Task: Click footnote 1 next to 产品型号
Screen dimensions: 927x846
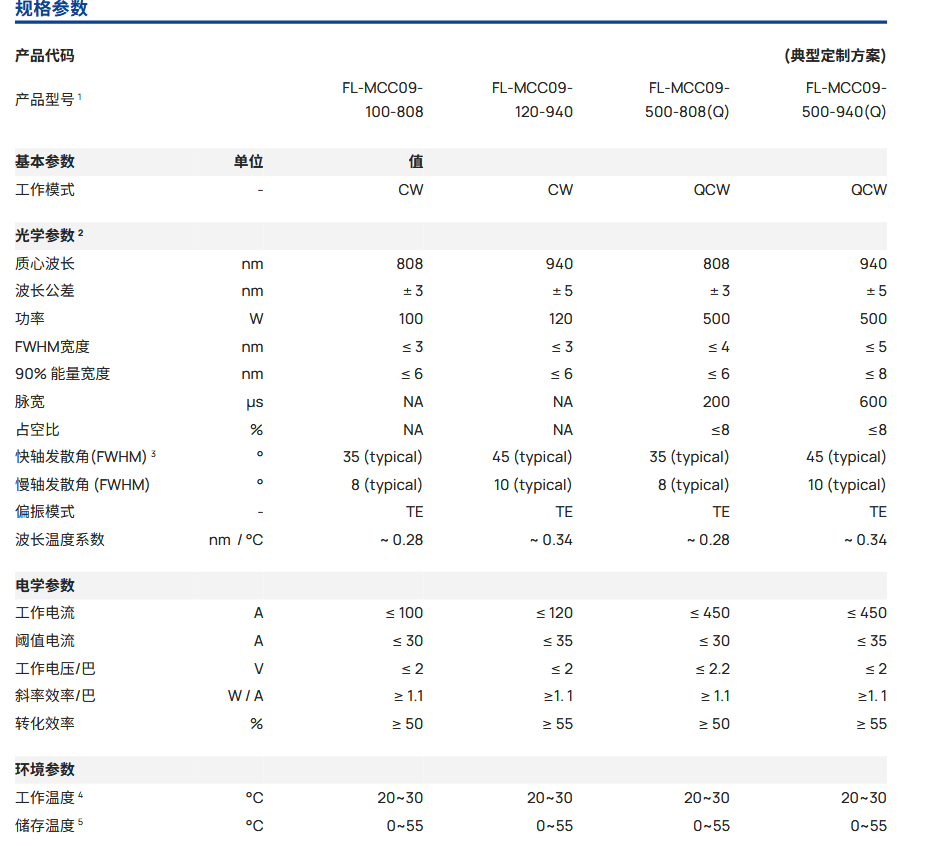Action: click(80, 96)
